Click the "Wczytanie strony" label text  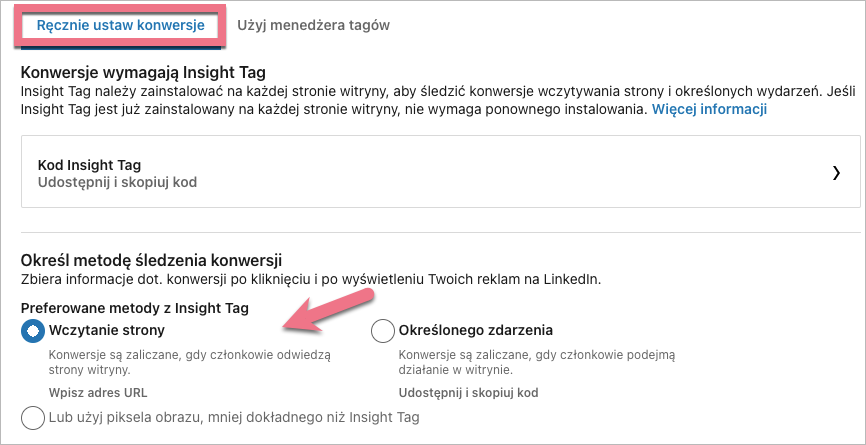point(107,330)
